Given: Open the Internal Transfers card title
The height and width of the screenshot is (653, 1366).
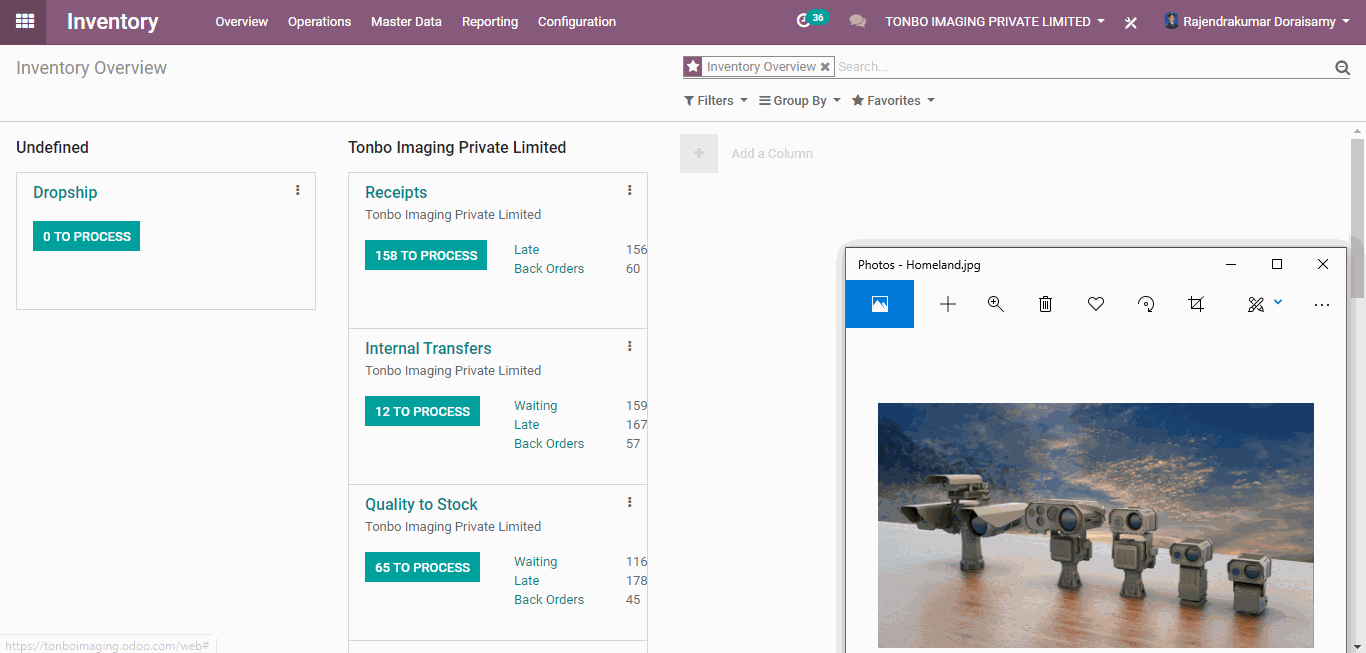Looking at the screenshot, I should click(x=428, y=348).
